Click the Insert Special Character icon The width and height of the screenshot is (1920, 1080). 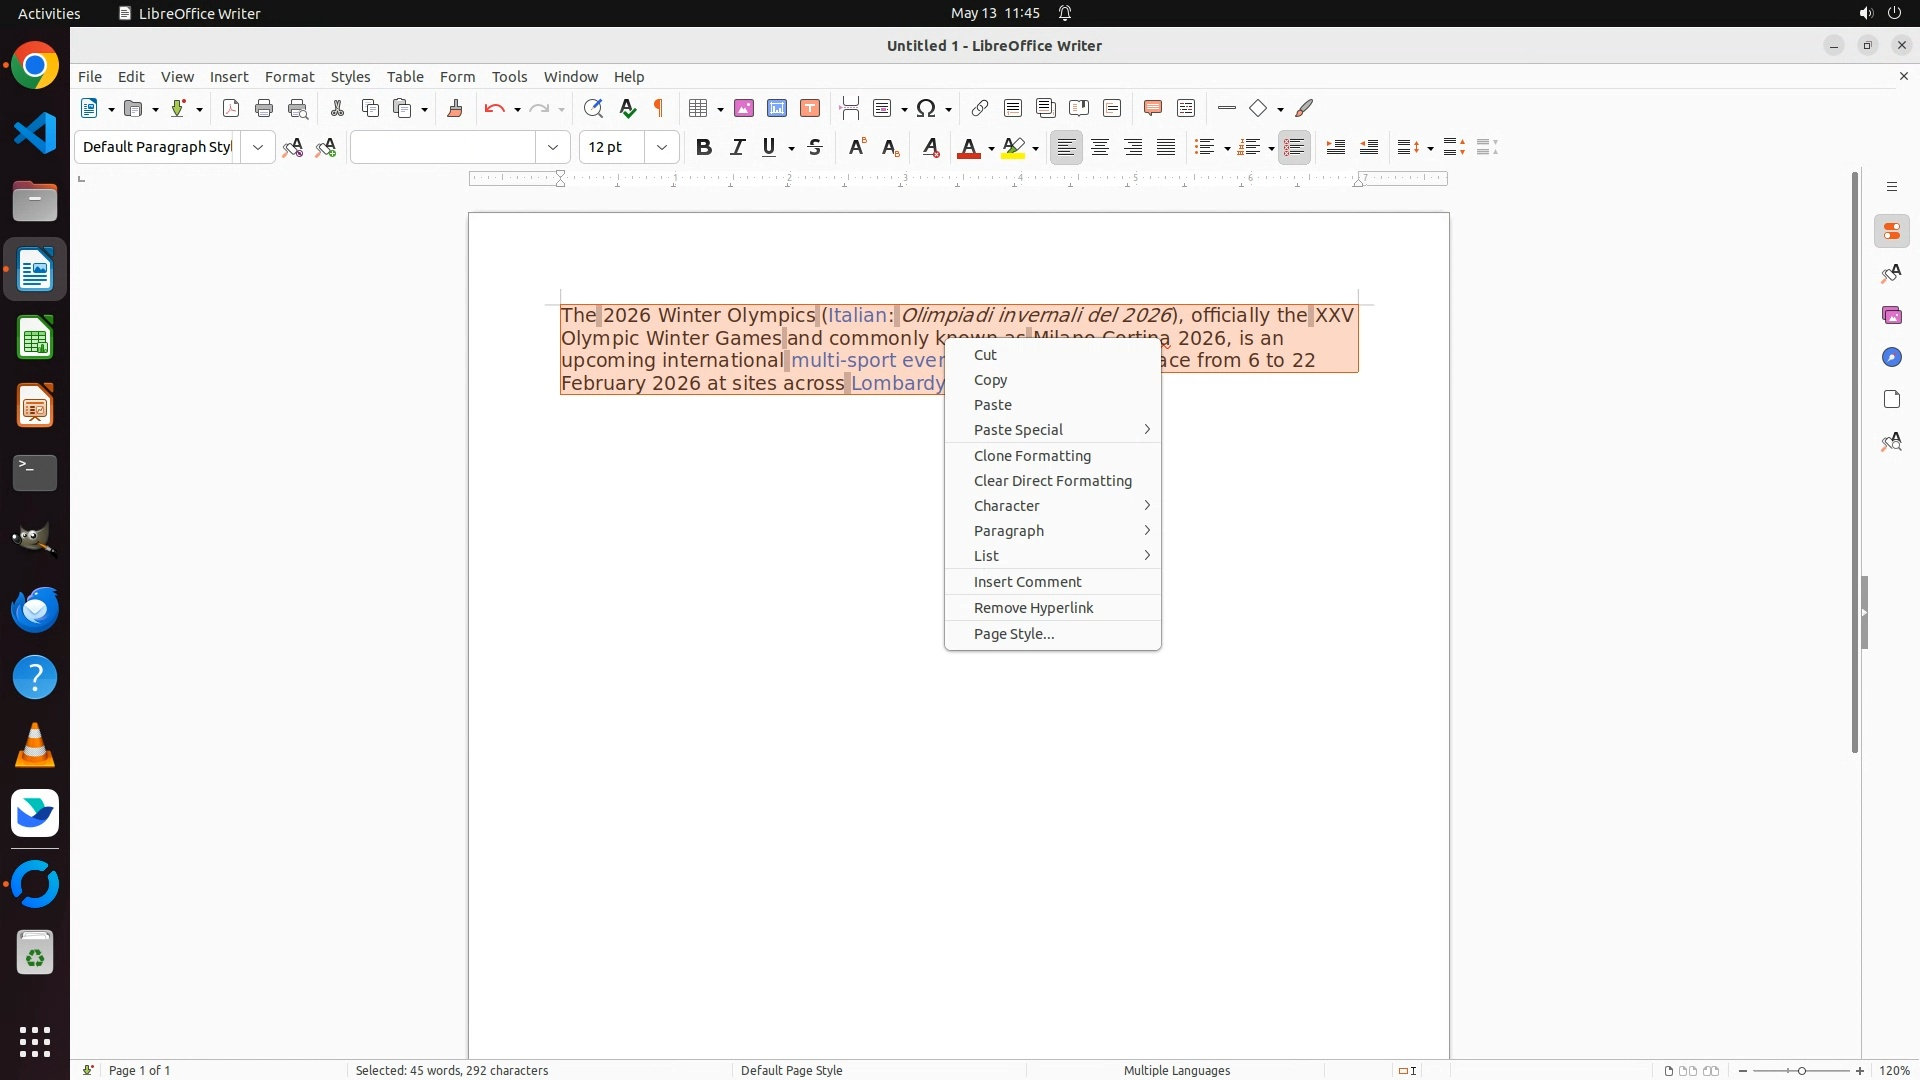(927, 108)
